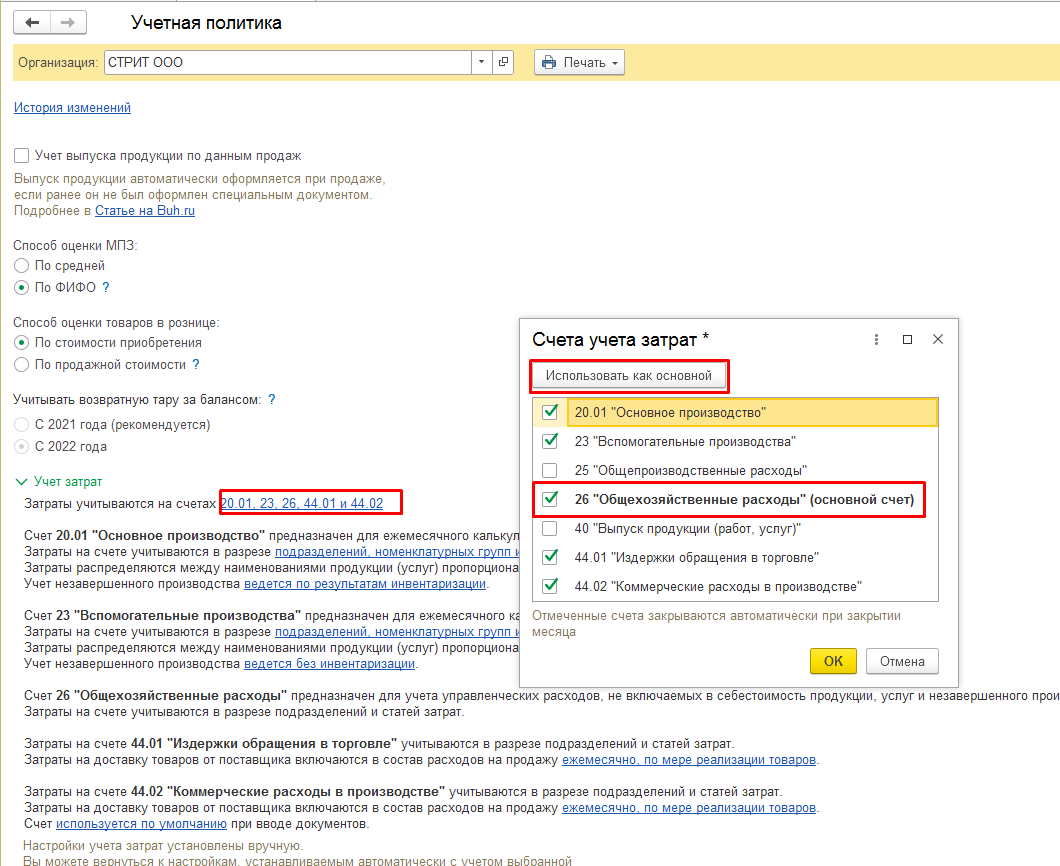The image size is (1060, 866).
Task: Select По средней valuation method
Action: [22, 266]
